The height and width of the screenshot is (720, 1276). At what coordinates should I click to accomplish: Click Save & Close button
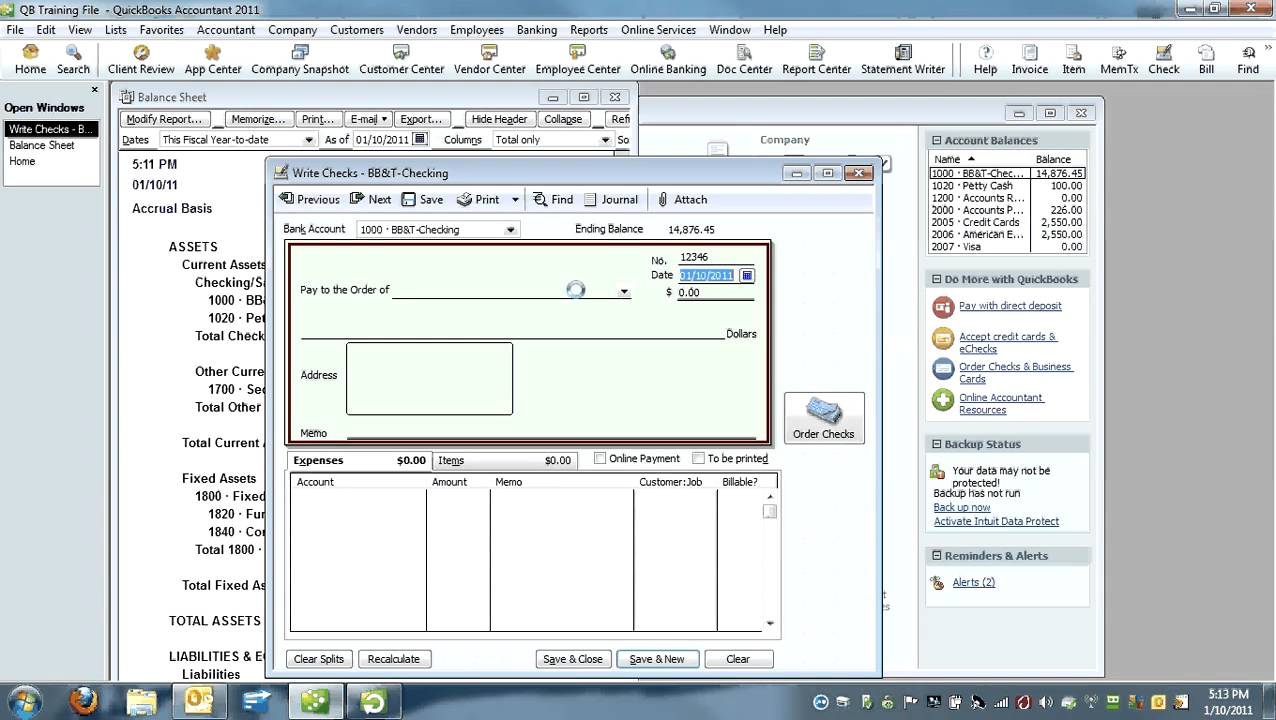573,659
